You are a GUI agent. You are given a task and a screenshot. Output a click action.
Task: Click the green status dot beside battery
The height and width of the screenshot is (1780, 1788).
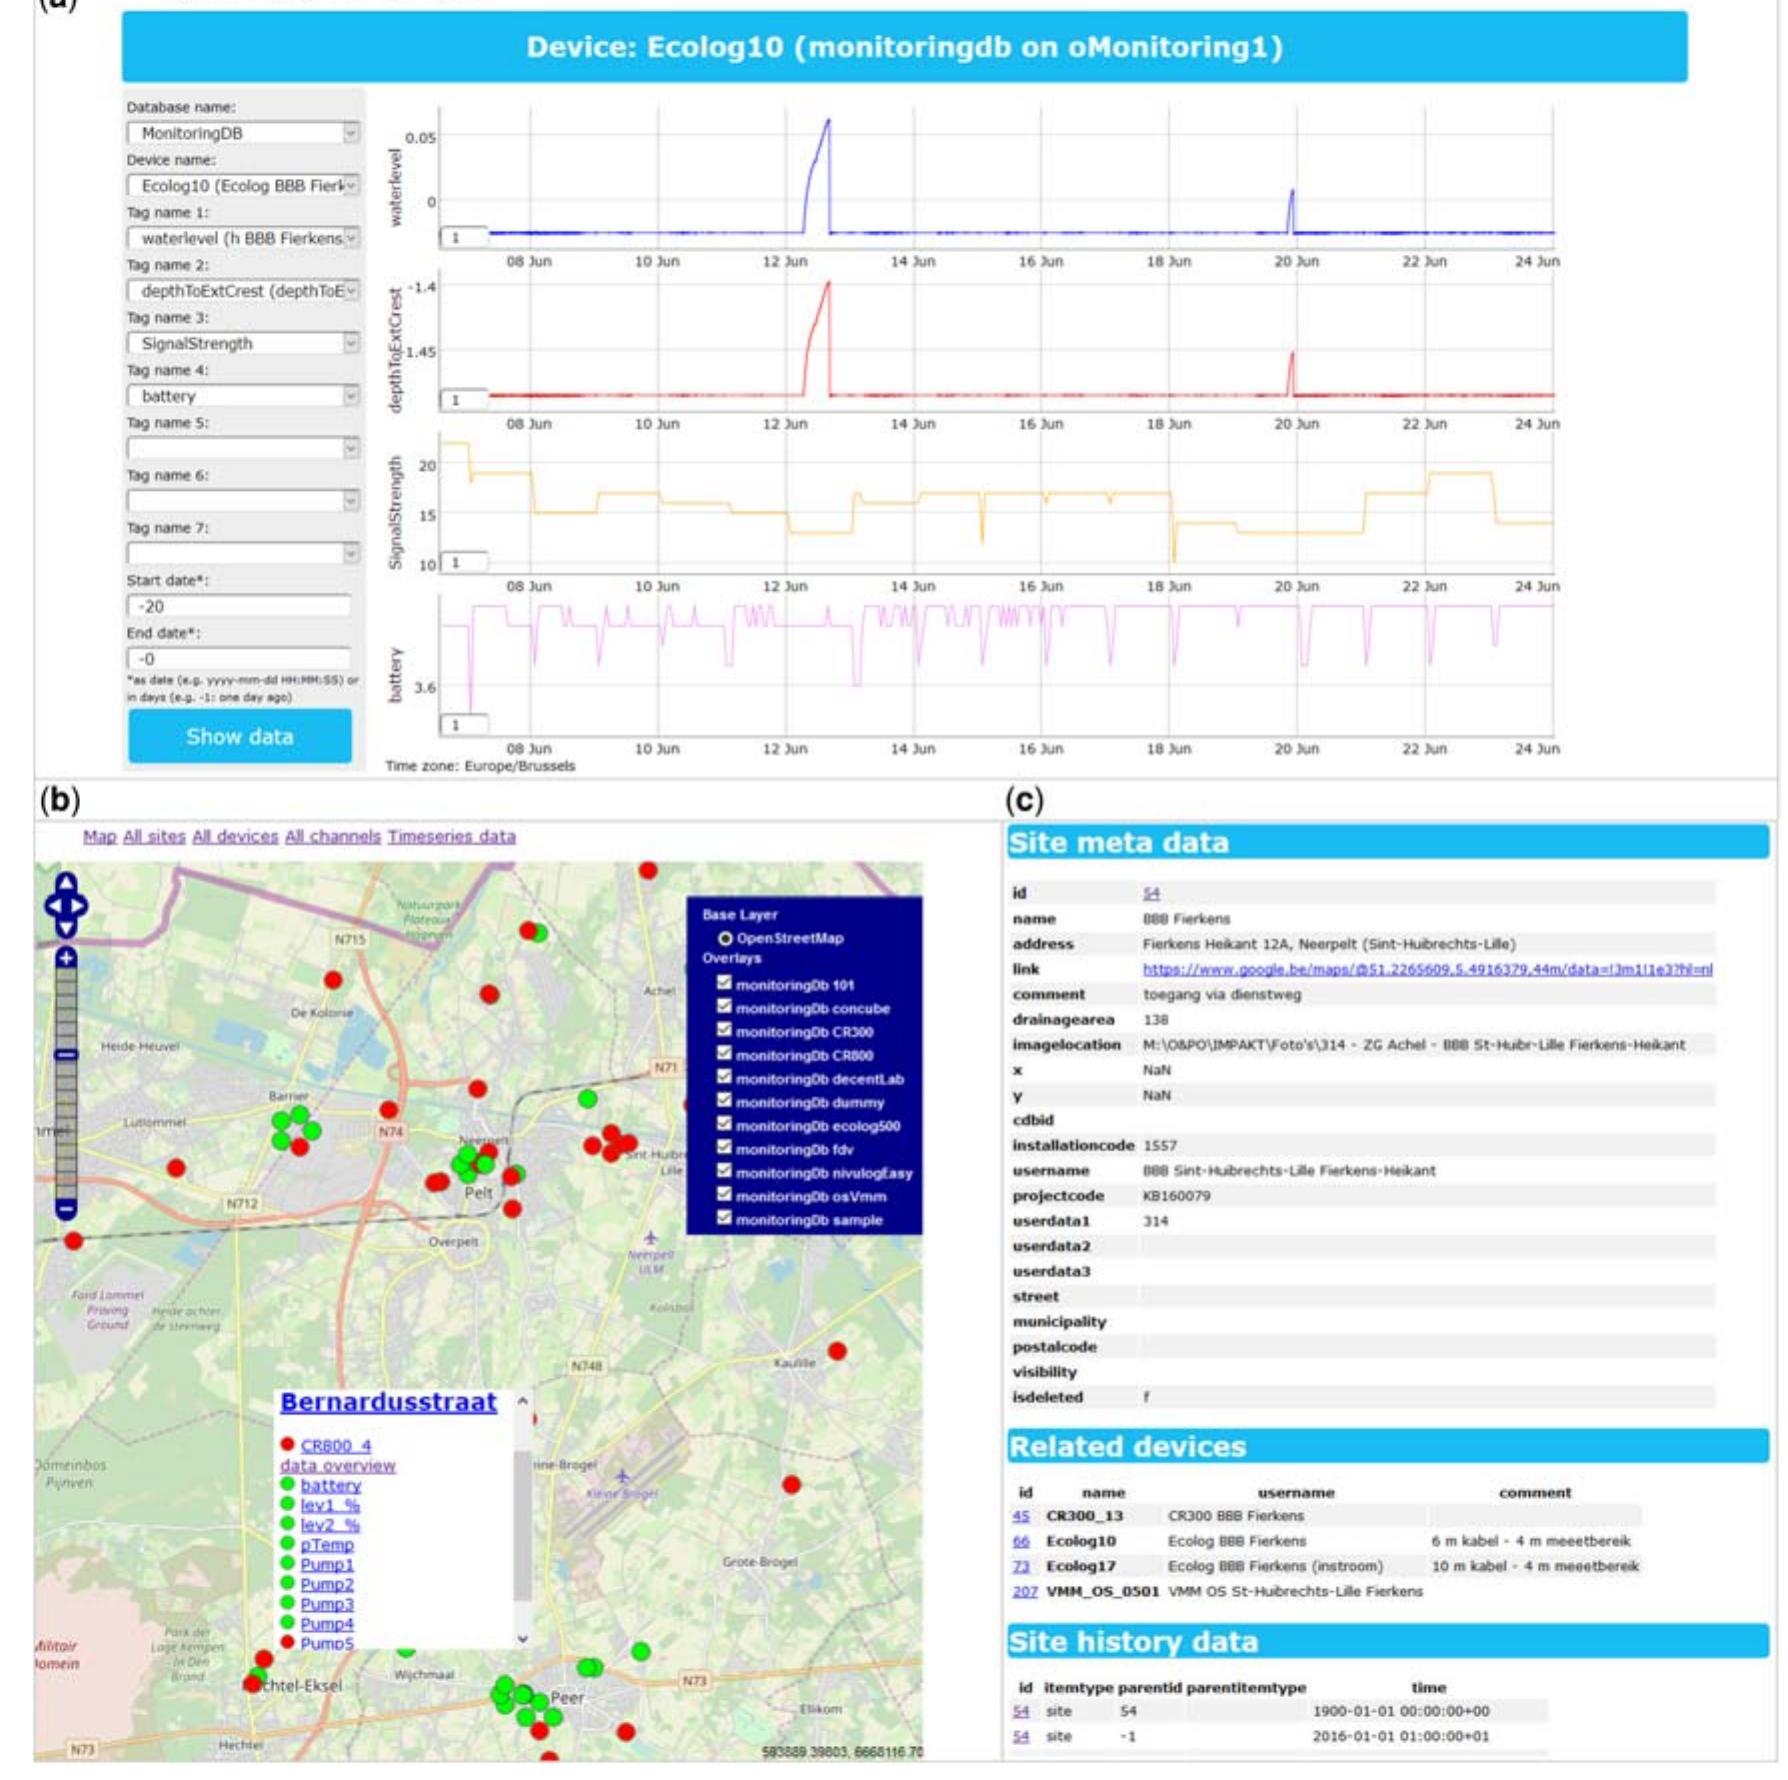[288, 1485]
